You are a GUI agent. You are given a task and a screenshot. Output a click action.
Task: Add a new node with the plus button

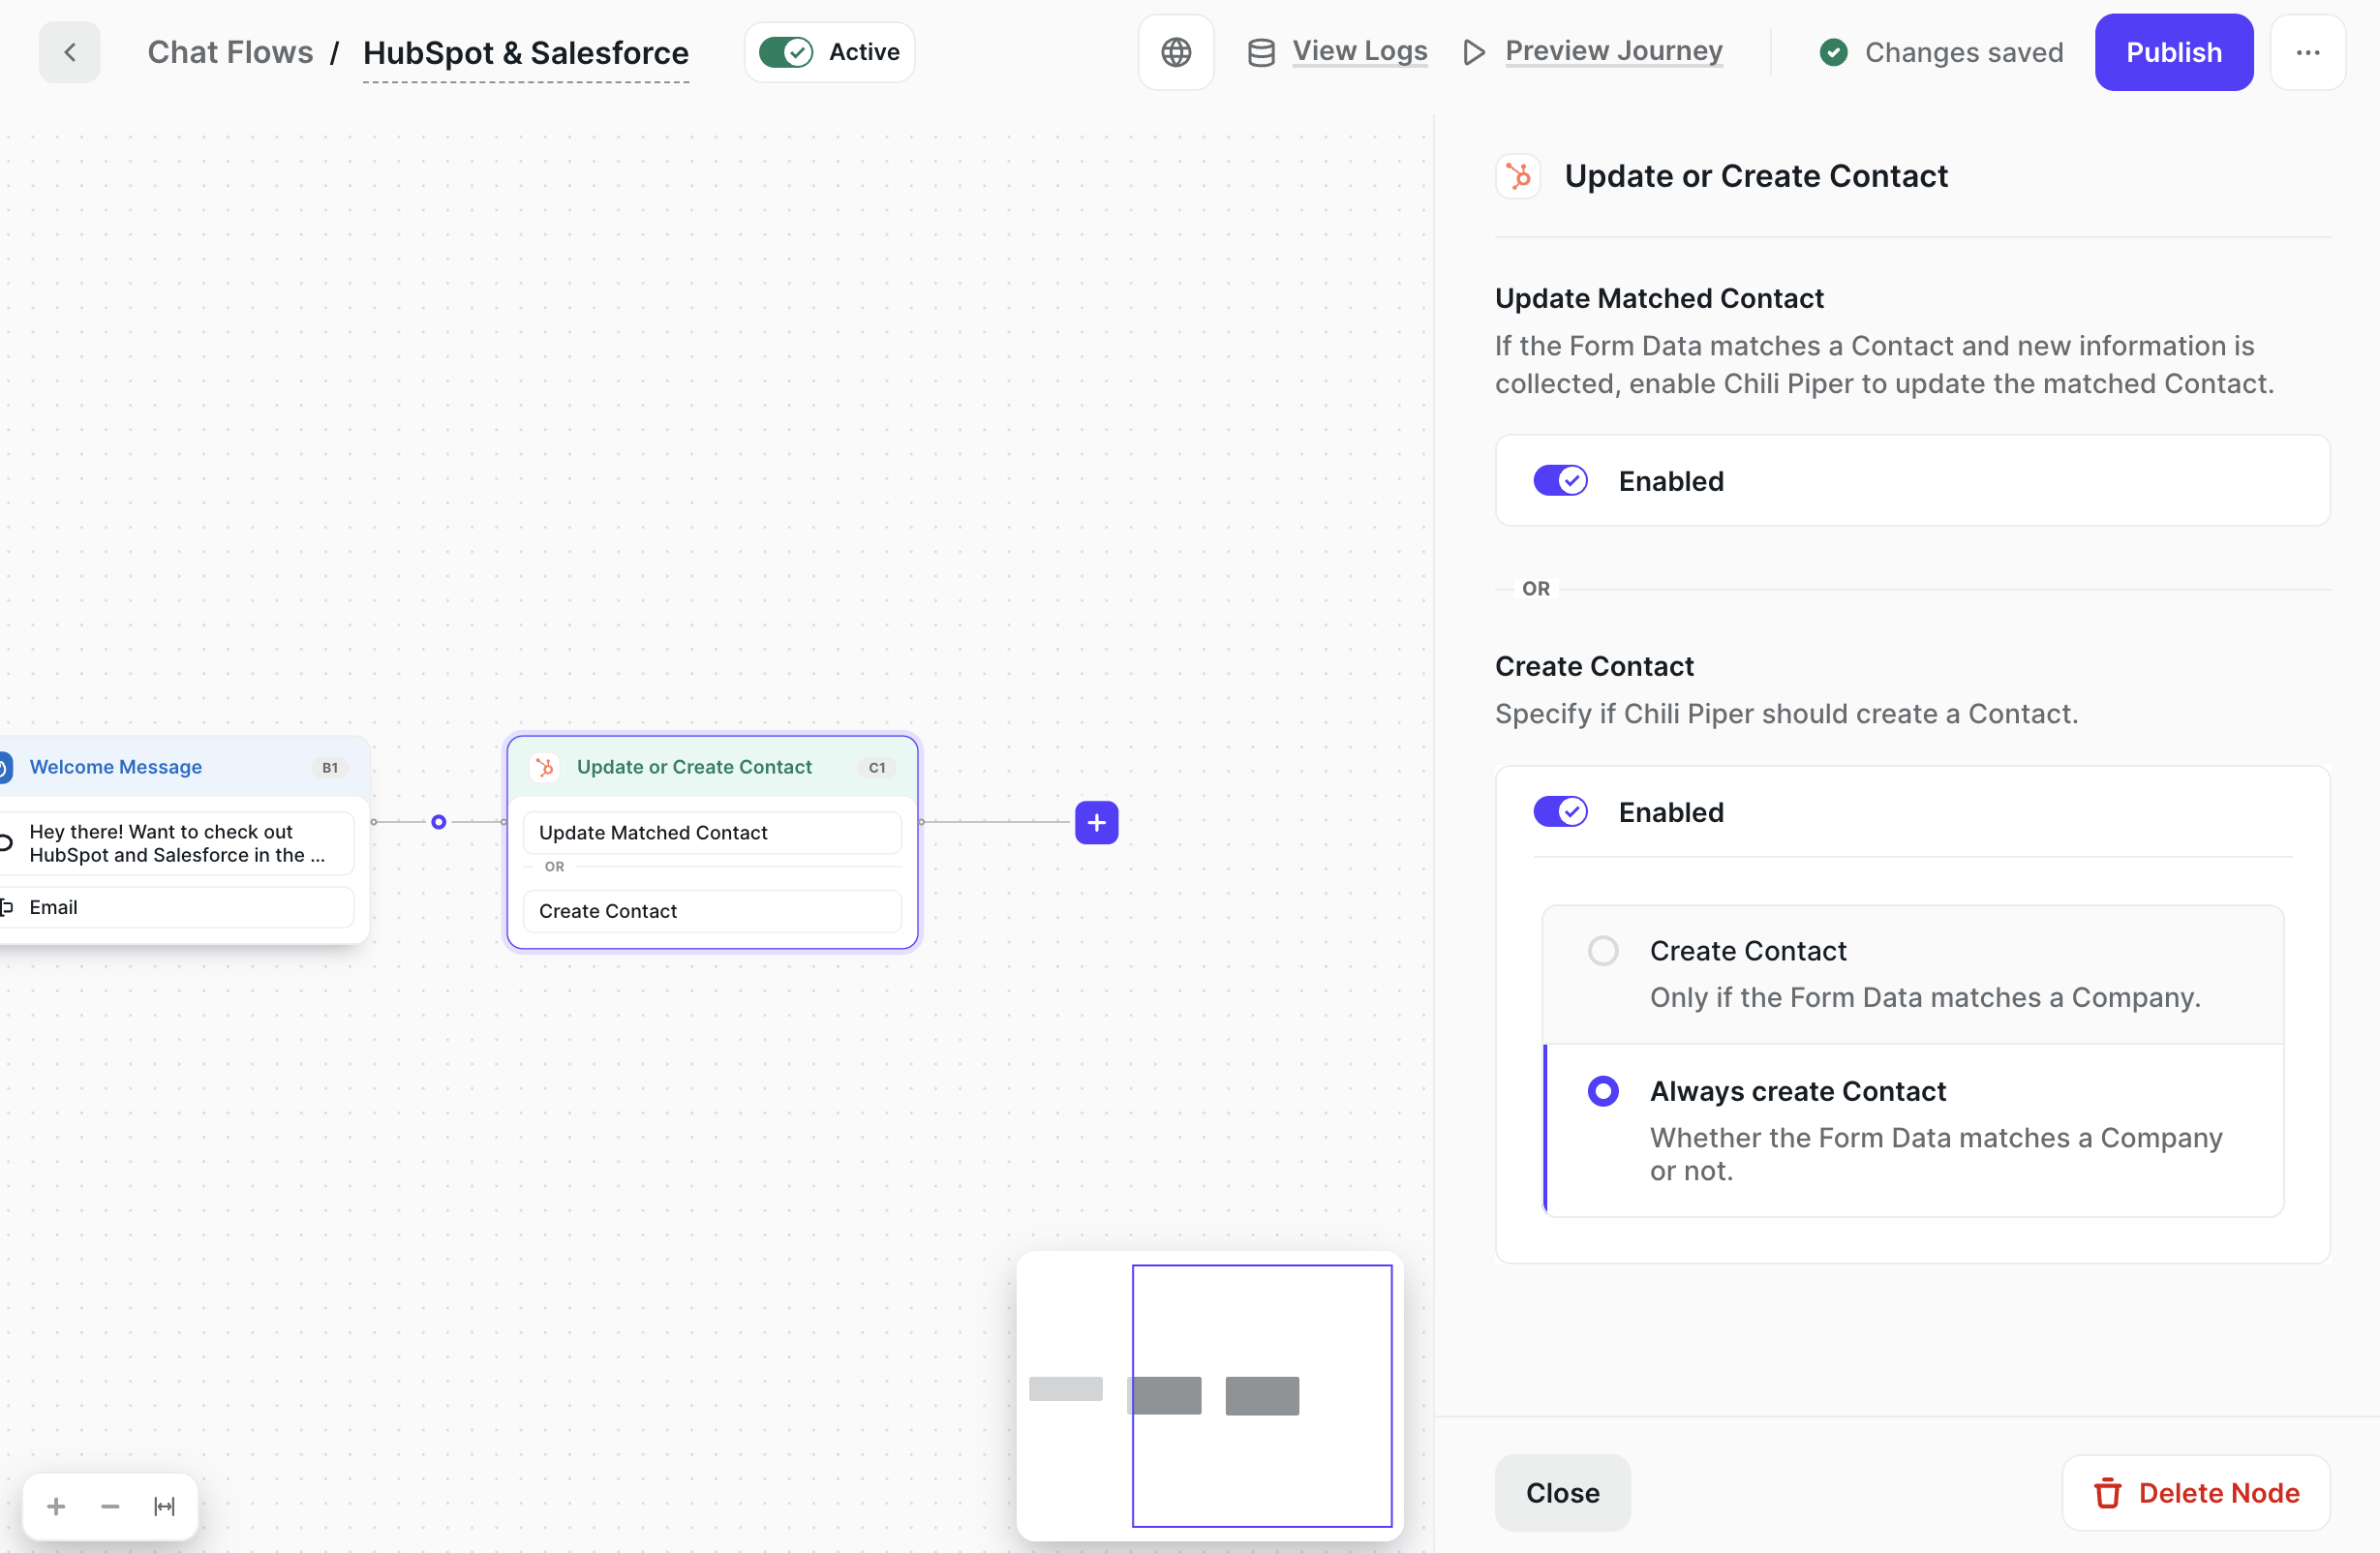pyautogui.click(x=1097, y=822)
